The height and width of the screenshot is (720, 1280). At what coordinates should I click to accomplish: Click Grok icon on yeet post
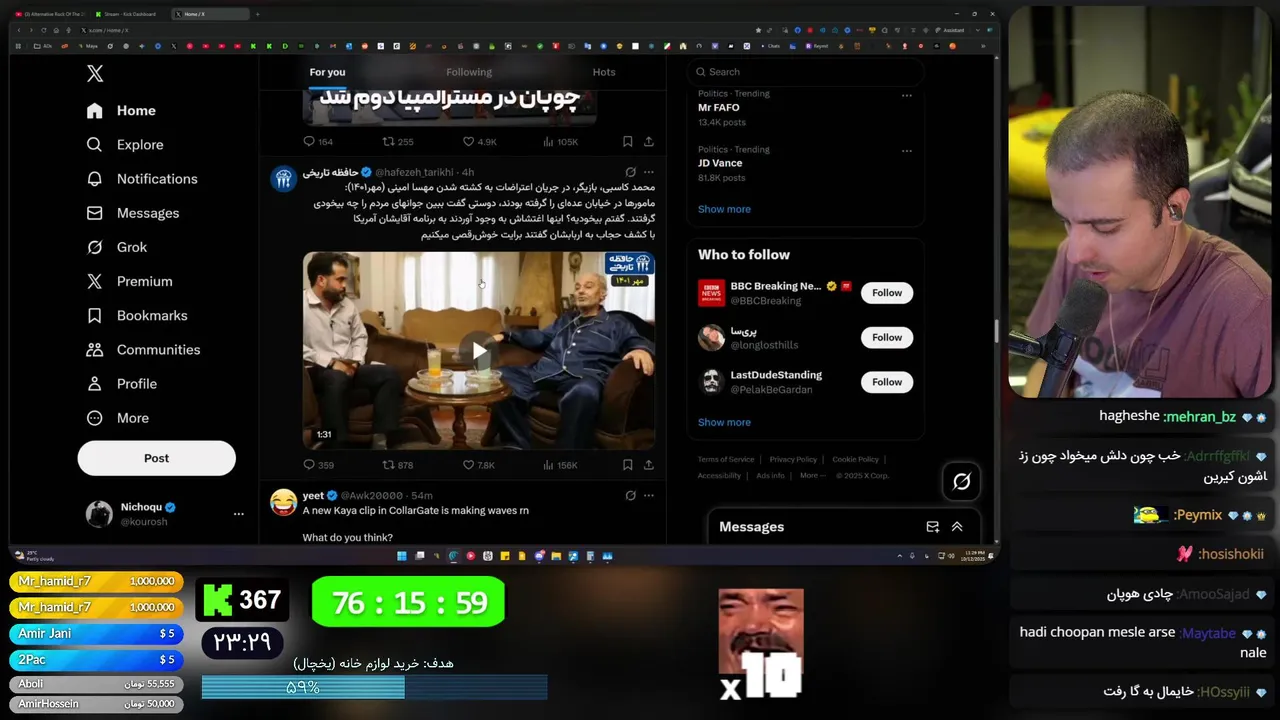click(x=630, y=495)
